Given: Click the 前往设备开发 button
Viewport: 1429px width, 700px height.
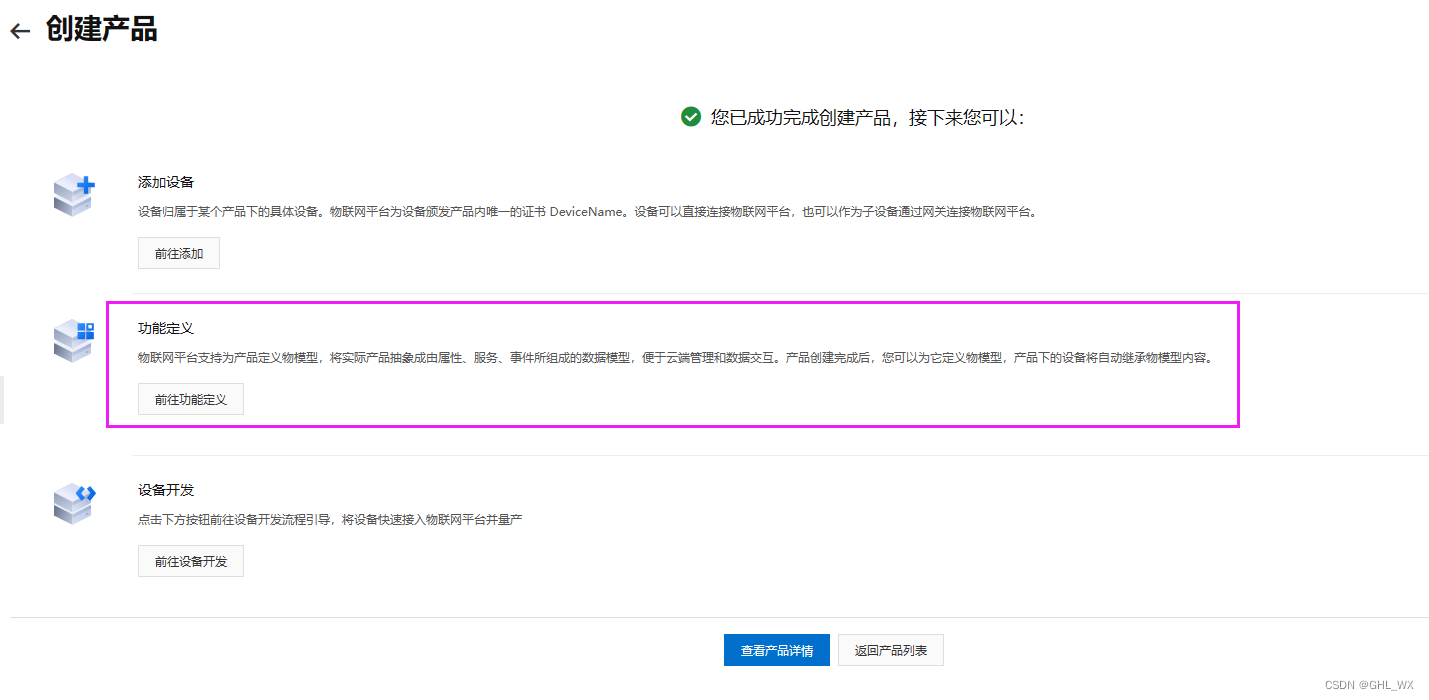Looking at the screenshot, I should [x=190, y=561].
